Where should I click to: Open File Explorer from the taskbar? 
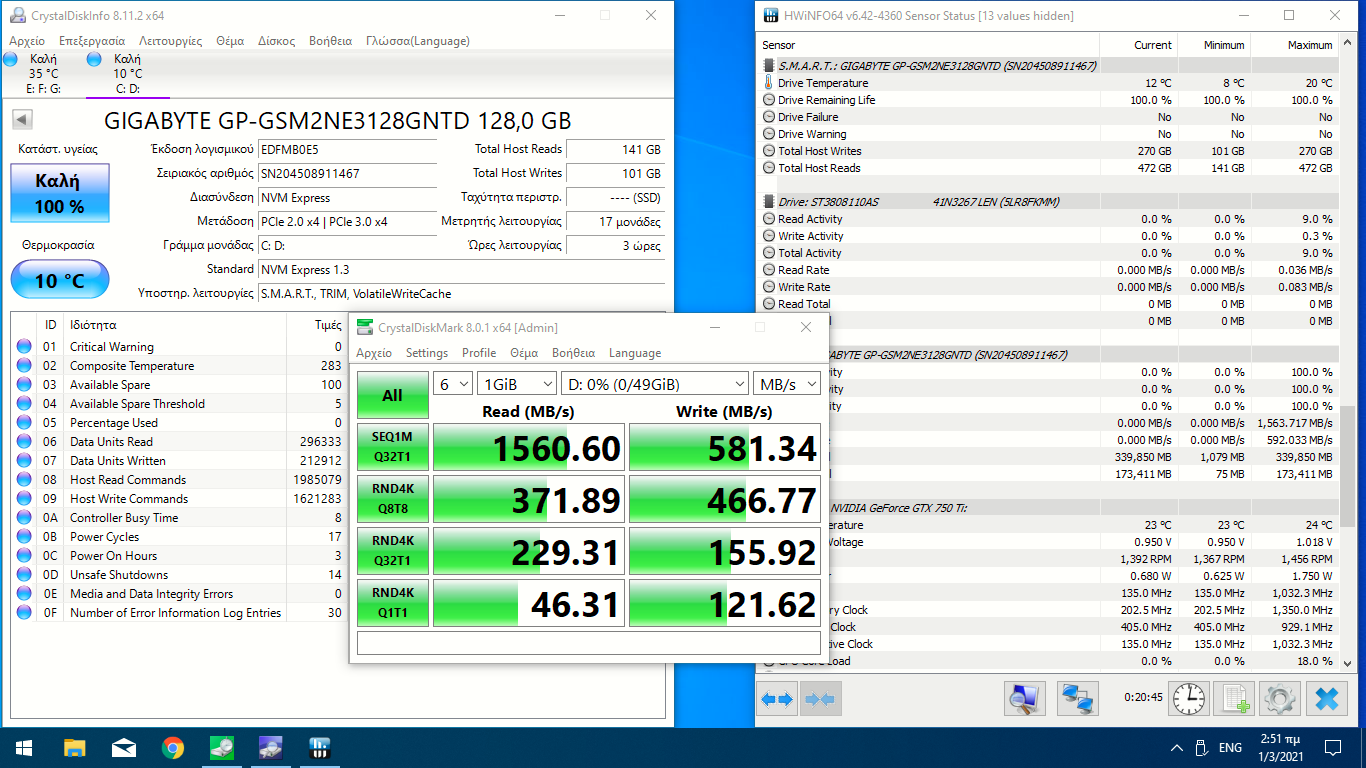click(74, 747)
